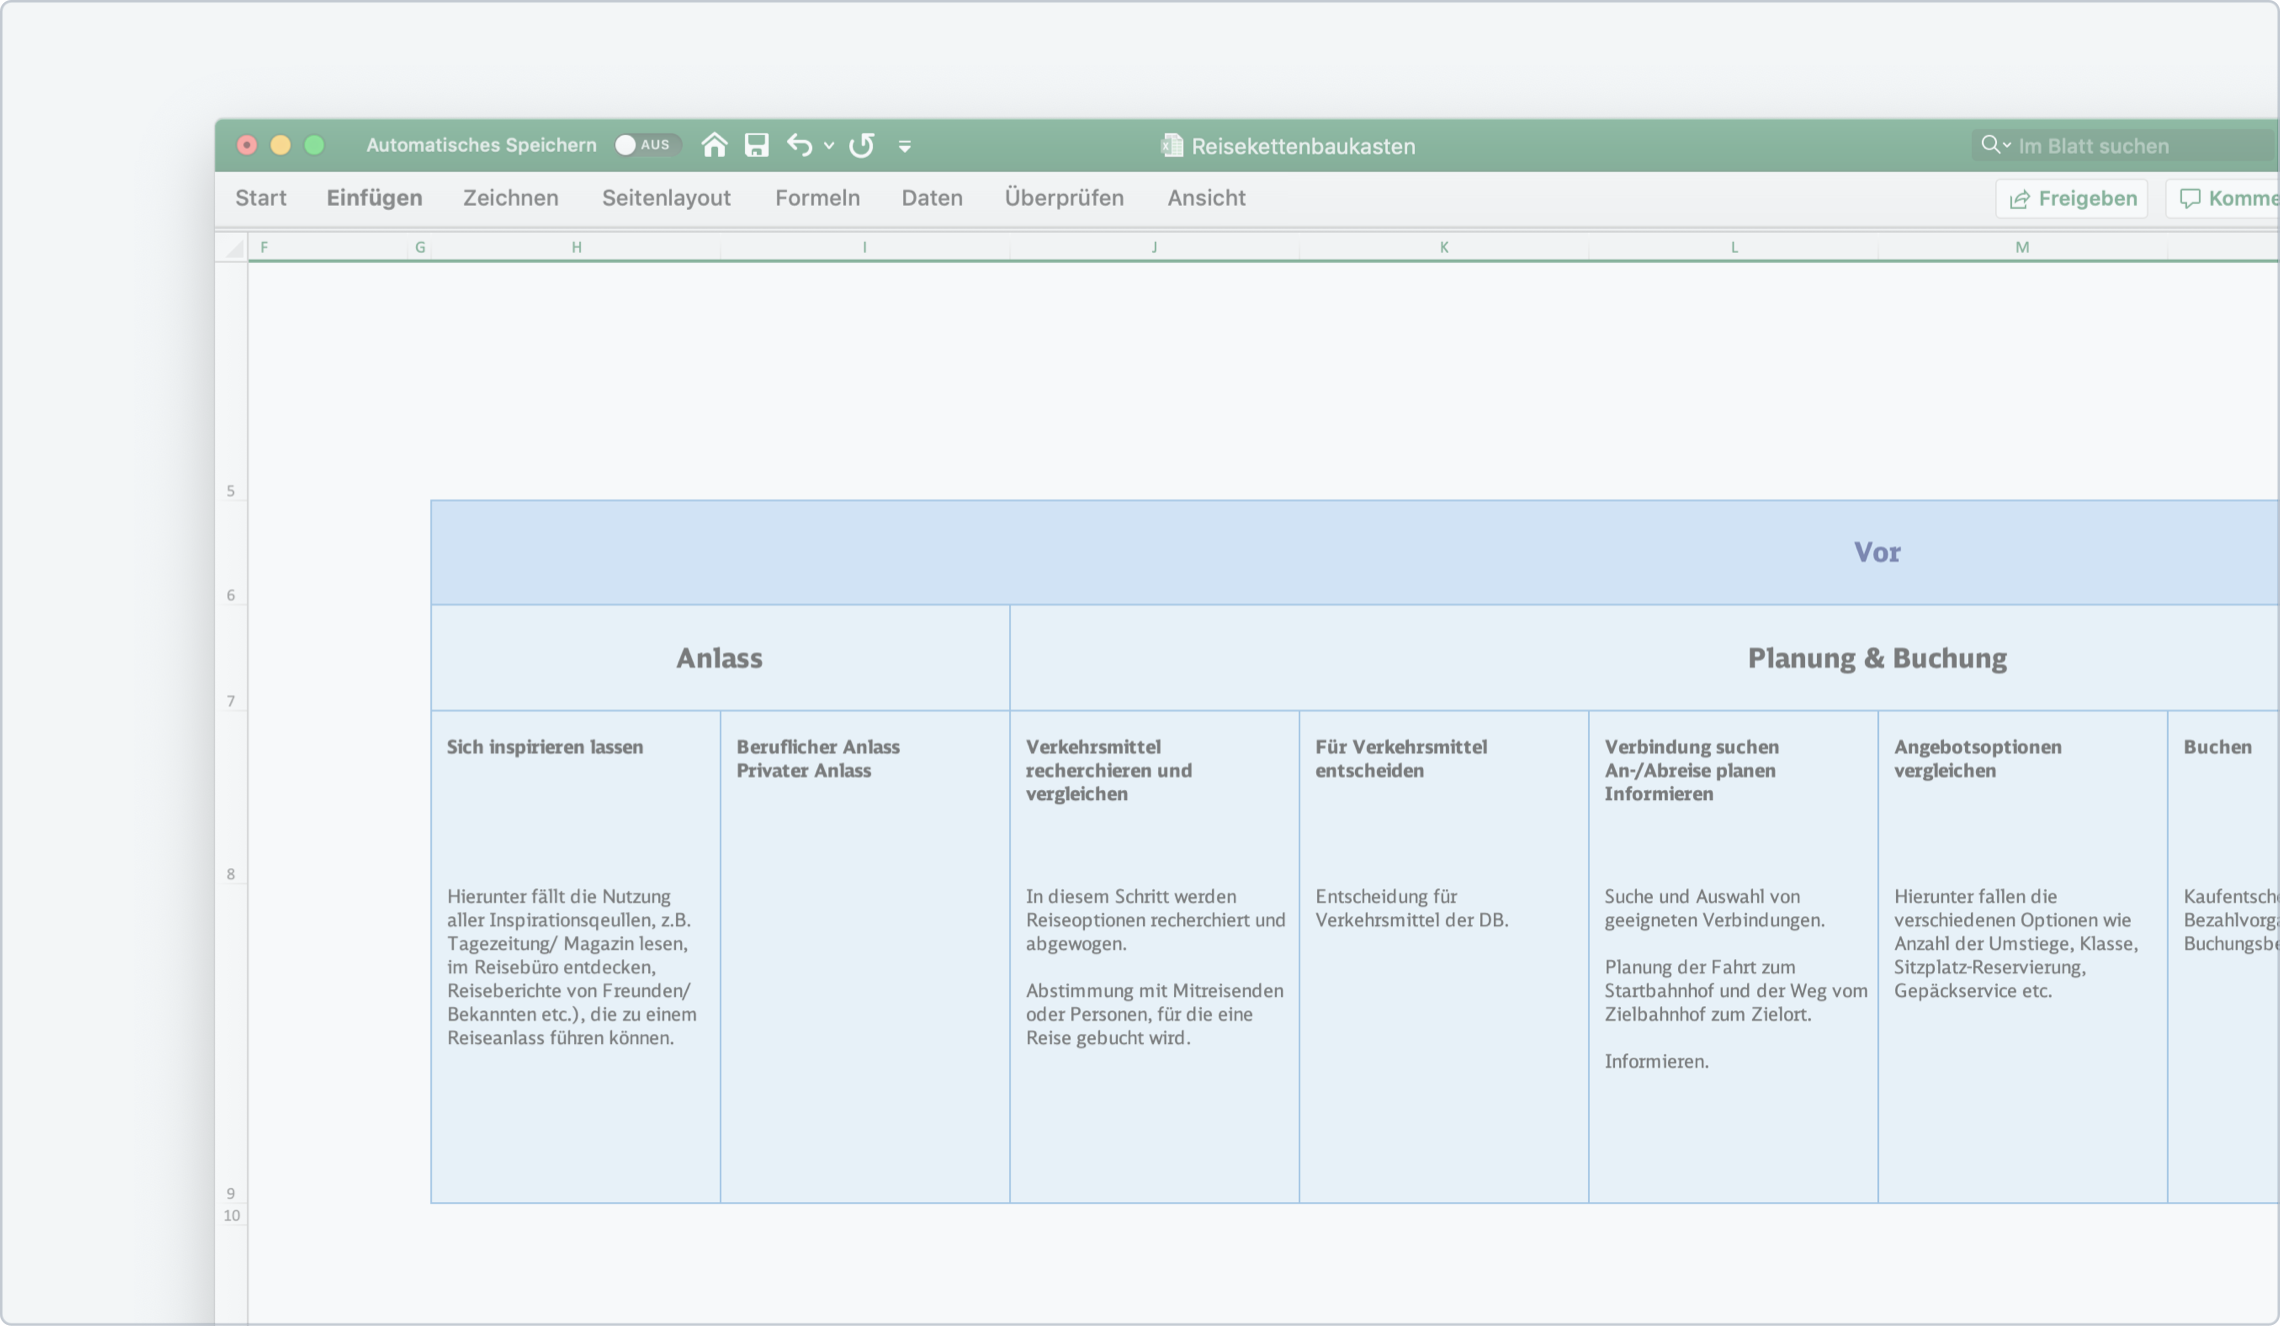Select row header 8
Screen dimensions: 2280x1326
click(231, 874)
